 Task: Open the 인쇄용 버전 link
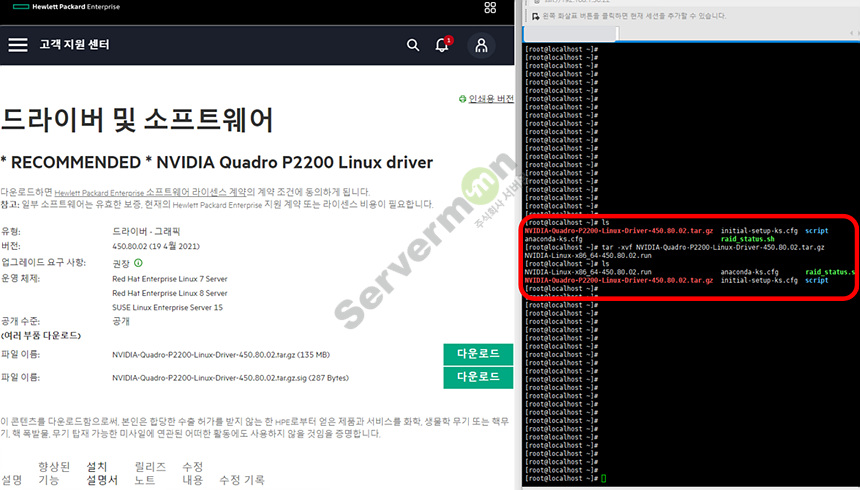click(x=491, y=99)
